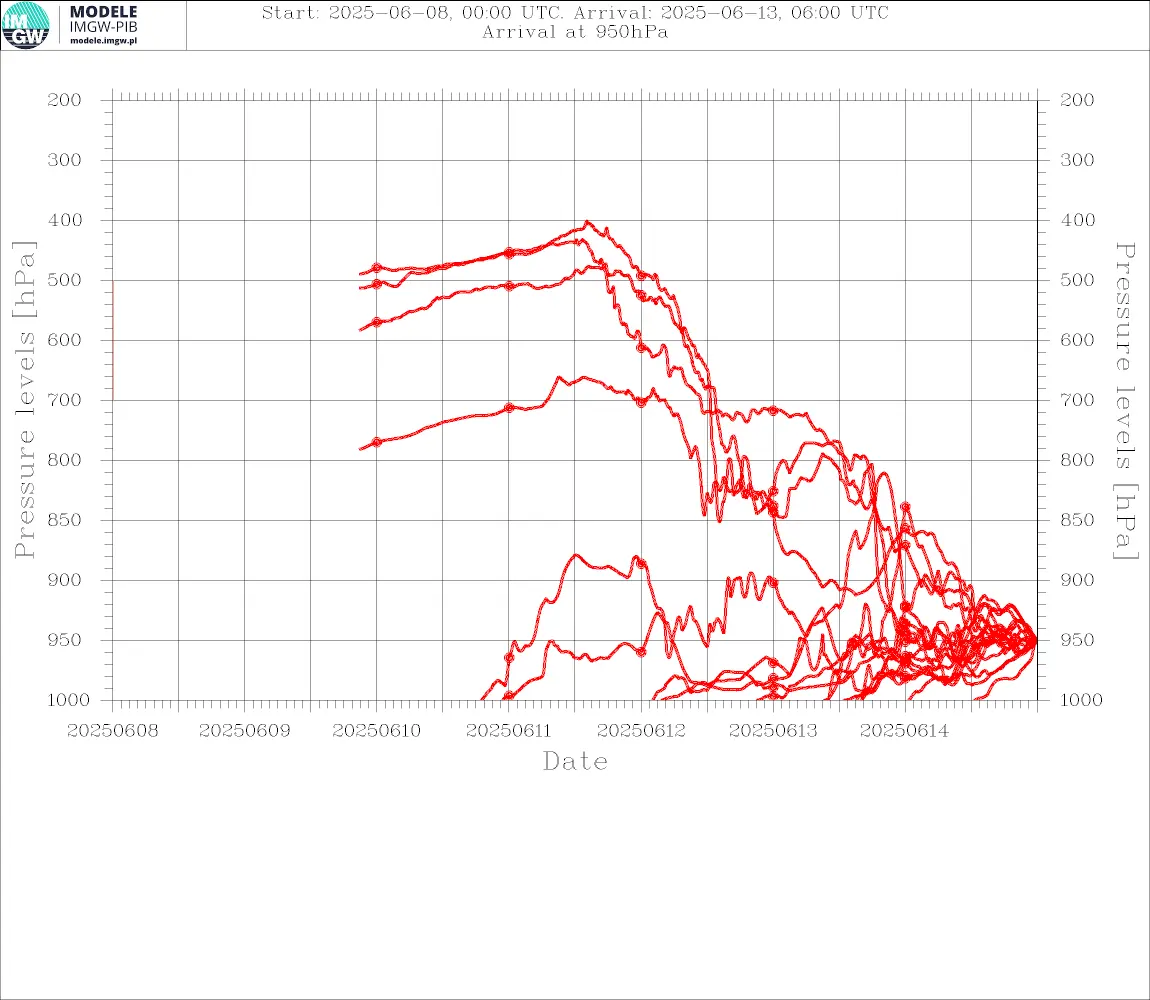Click the right 'Pressure levels [hPa]' axis title
The height and width of the screenshot is (1000, 1150).
pyautogui.click(x=1126, y=401)
